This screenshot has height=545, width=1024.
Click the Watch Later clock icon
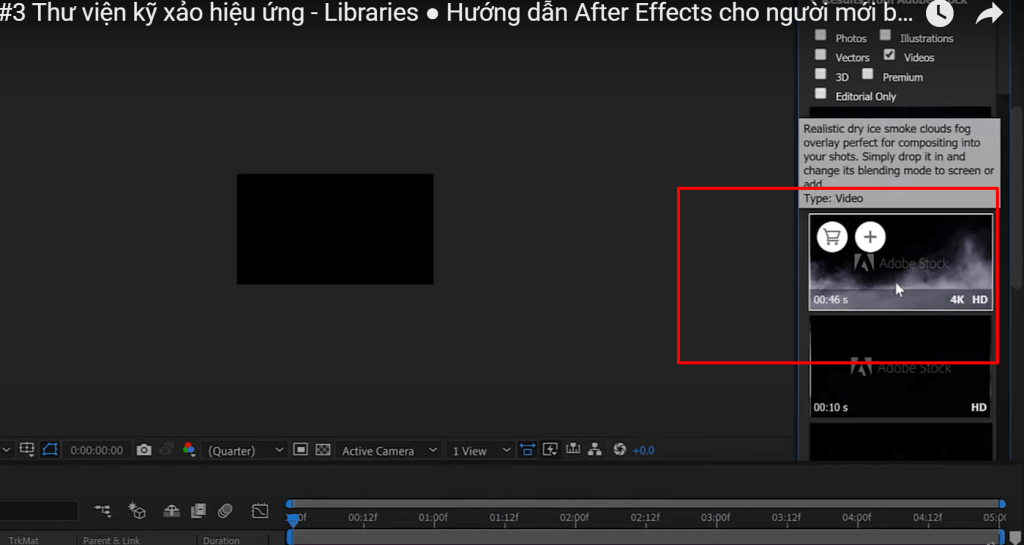coord(938,12)
